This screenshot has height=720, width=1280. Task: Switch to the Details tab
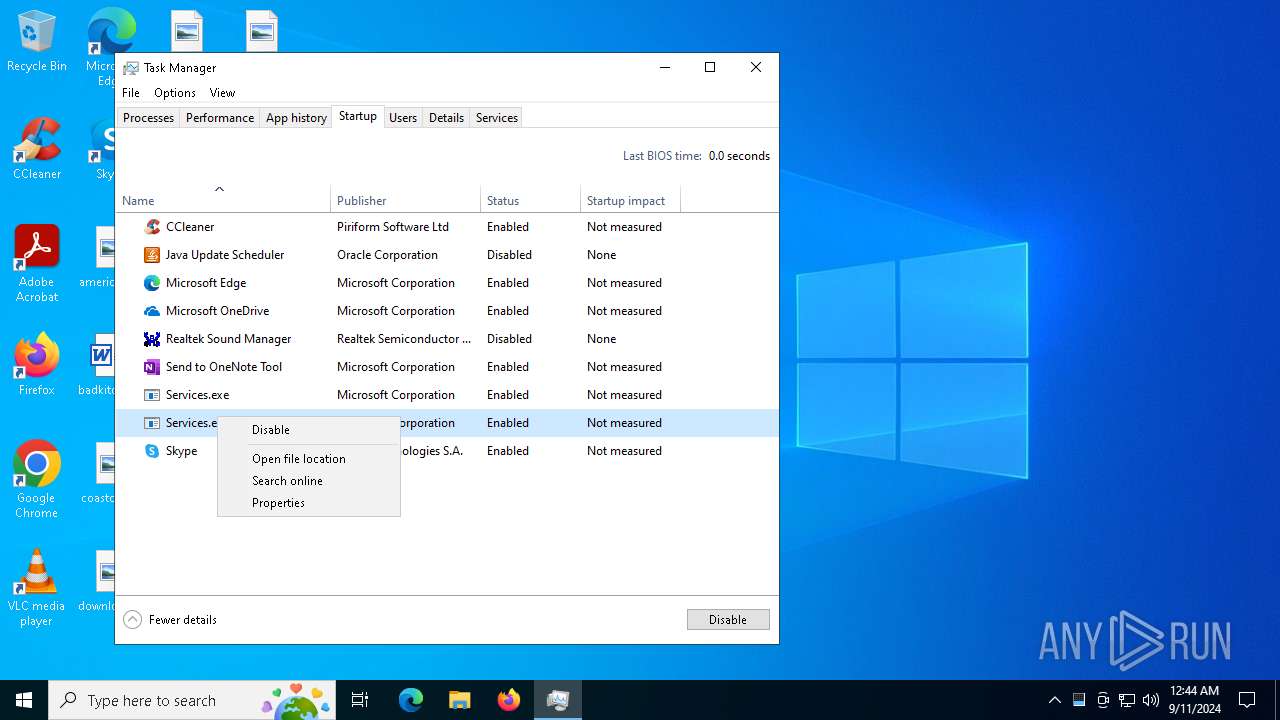pos(446,118)
